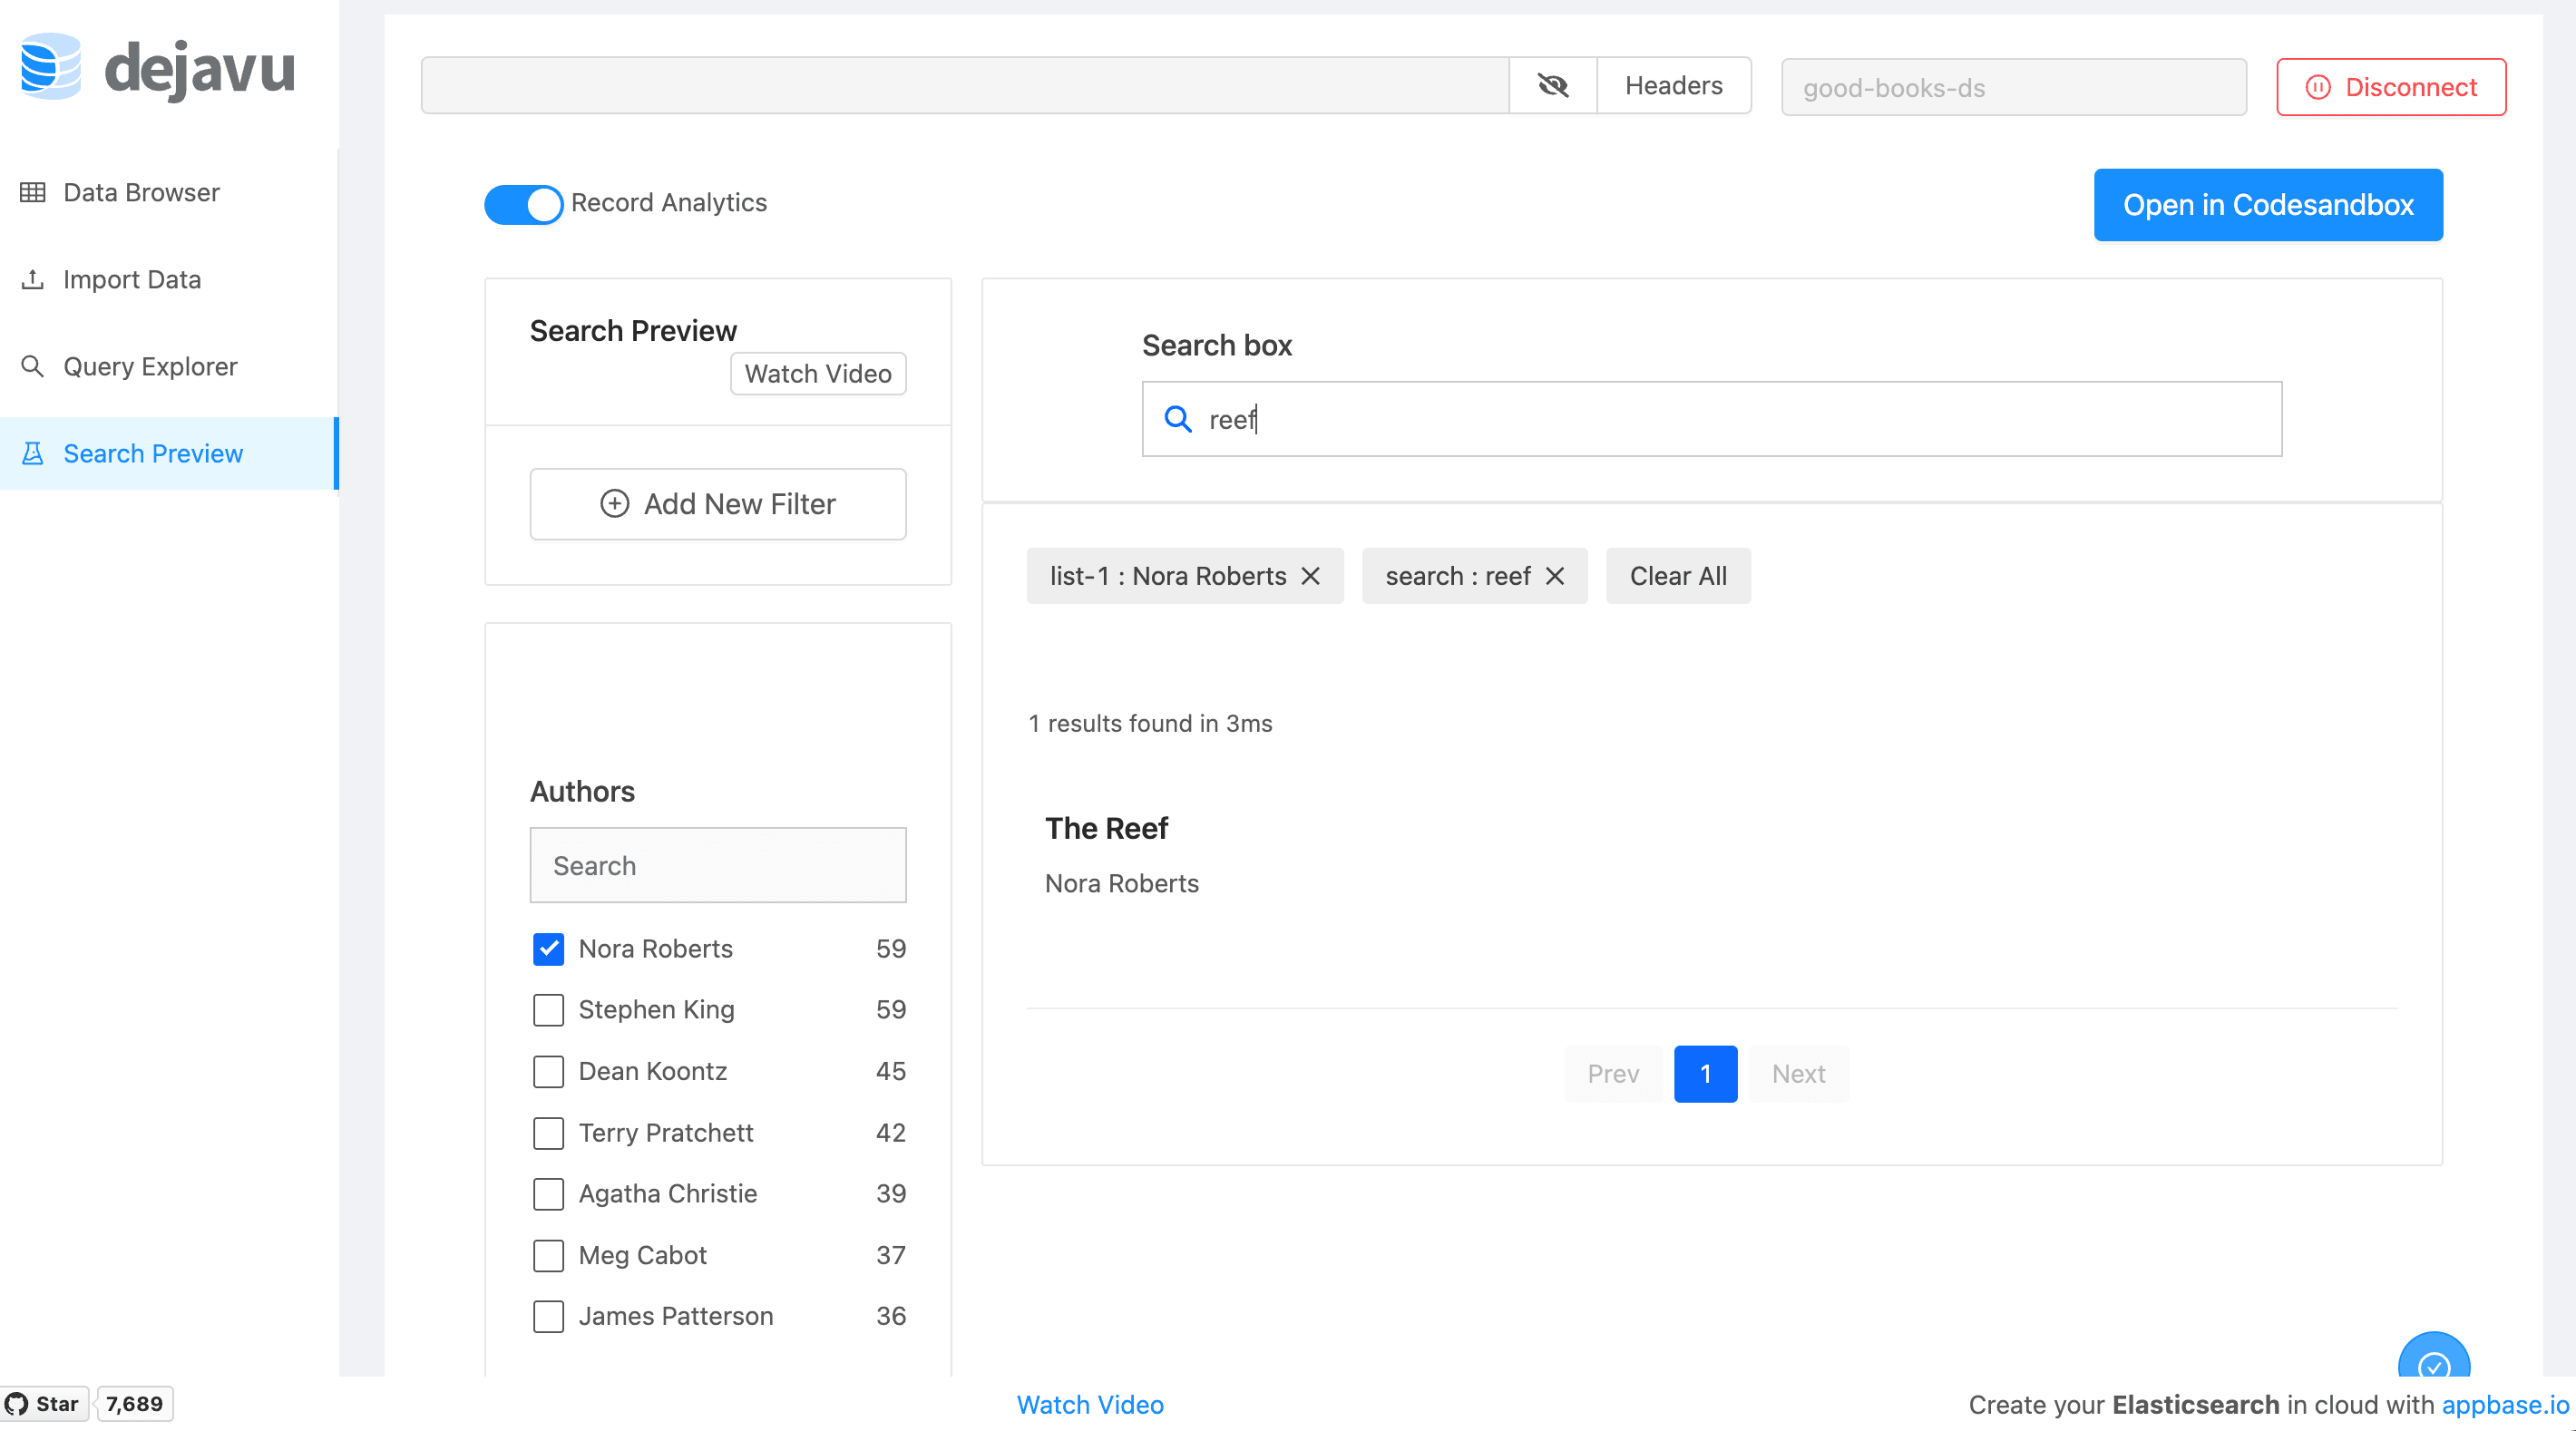Click the magnifier icon inside the search box
Image resolution: width=2576 pixels, height=1431 pixels.
coord(1178,419)
